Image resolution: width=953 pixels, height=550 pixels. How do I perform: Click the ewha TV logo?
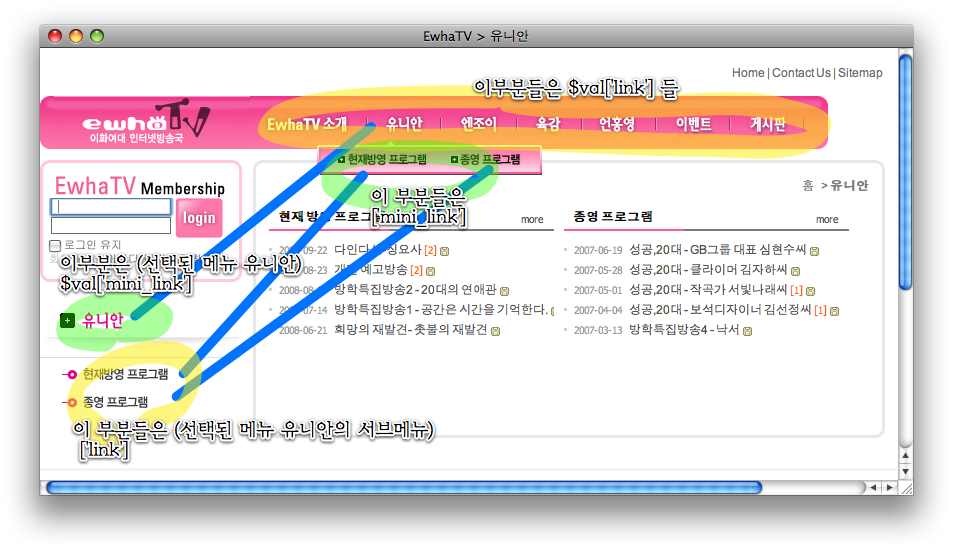point(146,121)
